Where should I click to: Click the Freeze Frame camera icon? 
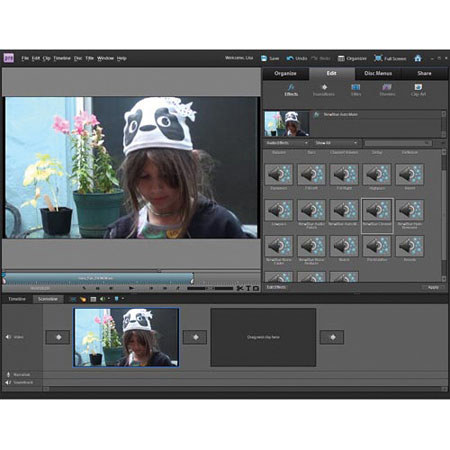point(256,288)
